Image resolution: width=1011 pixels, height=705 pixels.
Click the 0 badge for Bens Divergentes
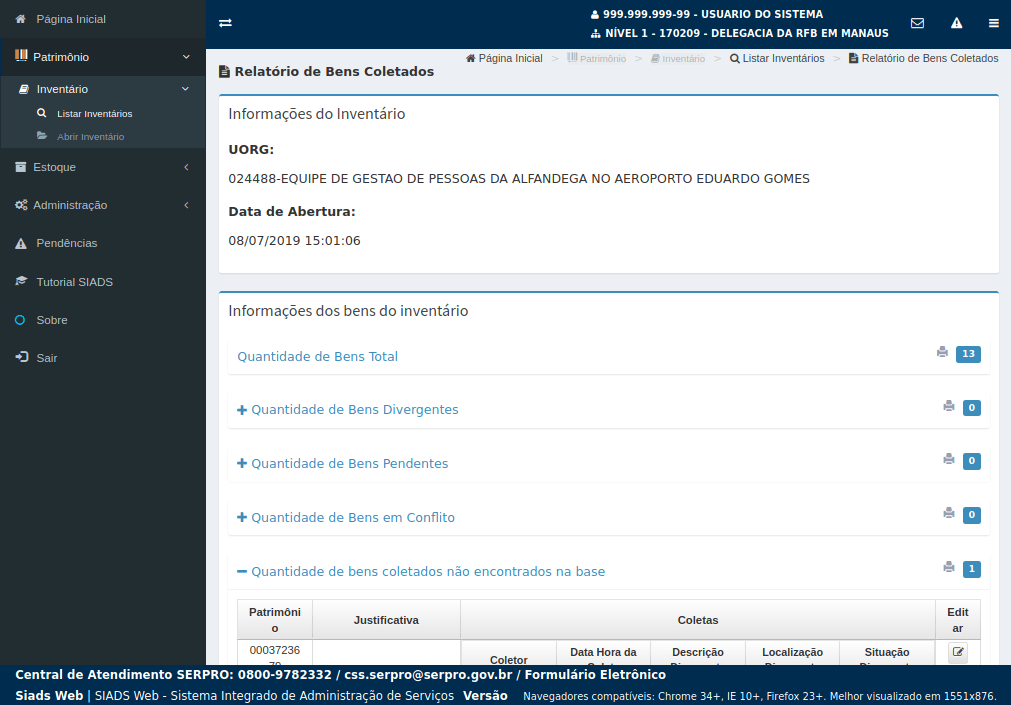pos(972,408)
